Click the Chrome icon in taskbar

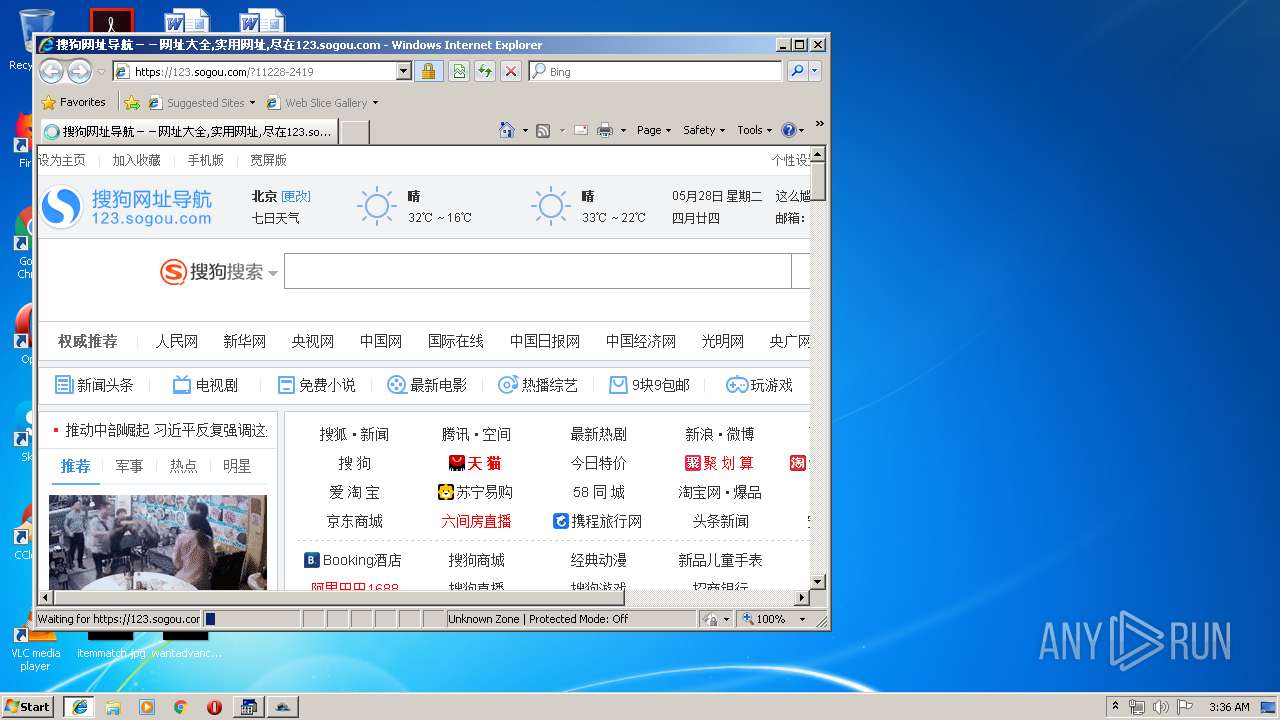(180, 707)
